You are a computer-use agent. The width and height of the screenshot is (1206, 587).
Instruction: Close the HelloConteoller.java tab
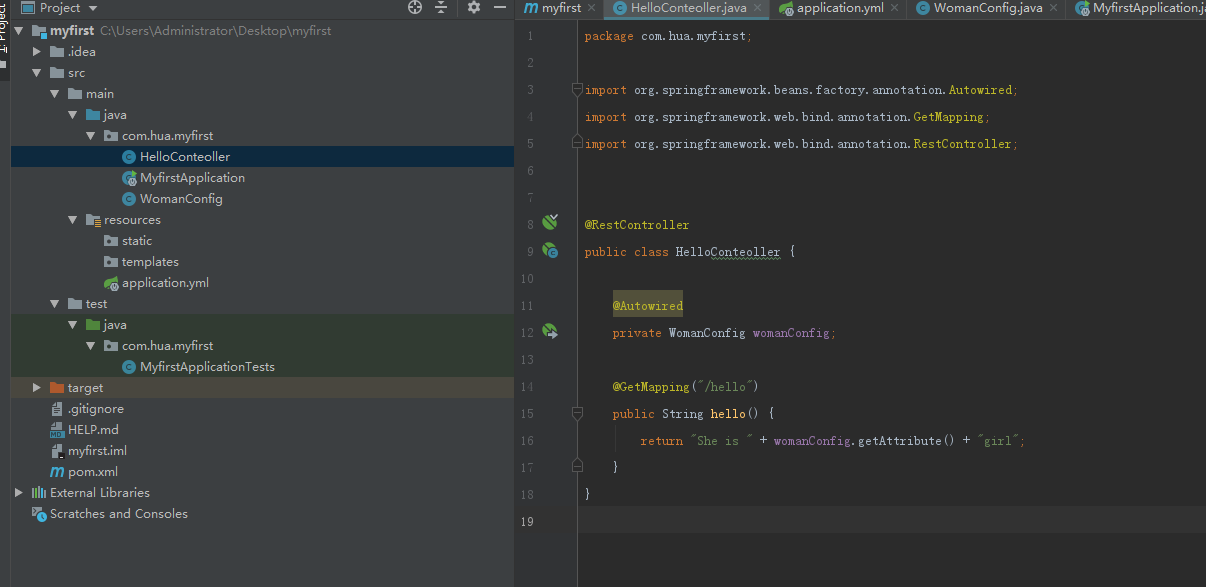pyautogui.click(x=759, y=8)
